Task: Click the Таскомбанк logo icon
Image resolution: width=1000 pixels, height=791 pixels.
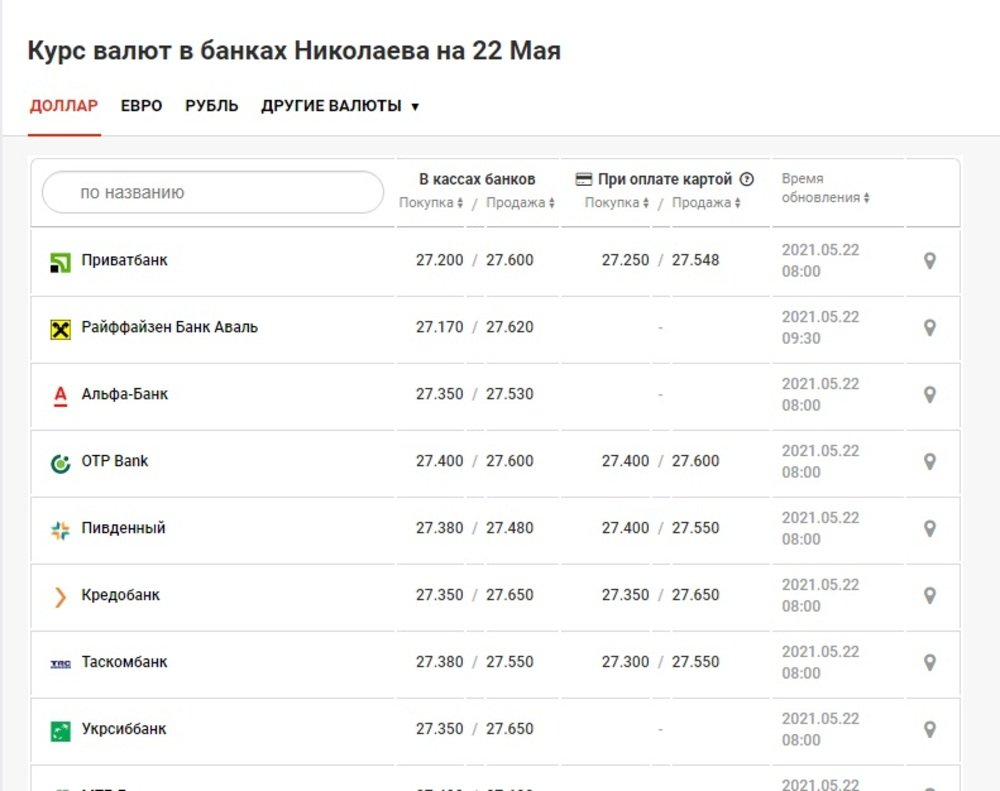Action: tap(61, 664)
